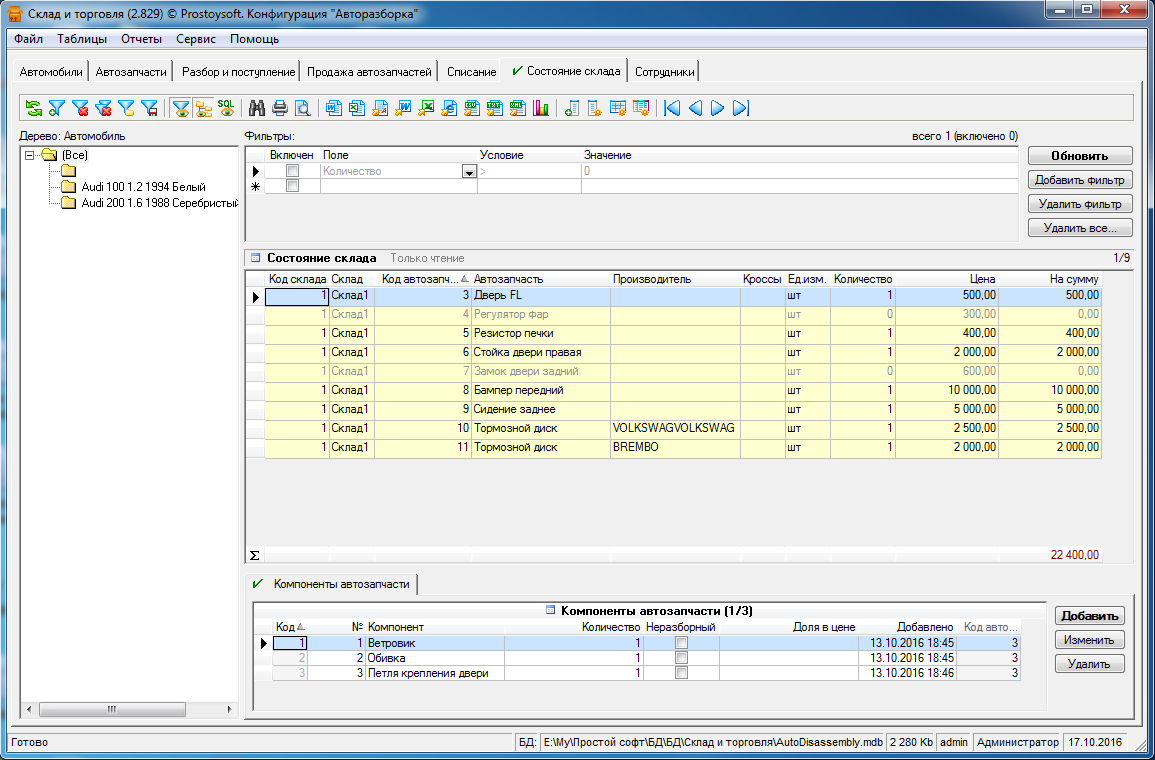1155x760 pixels.
Task: Click the binoculars search icon
Action: pyautogui.click(x=256, y=108)
